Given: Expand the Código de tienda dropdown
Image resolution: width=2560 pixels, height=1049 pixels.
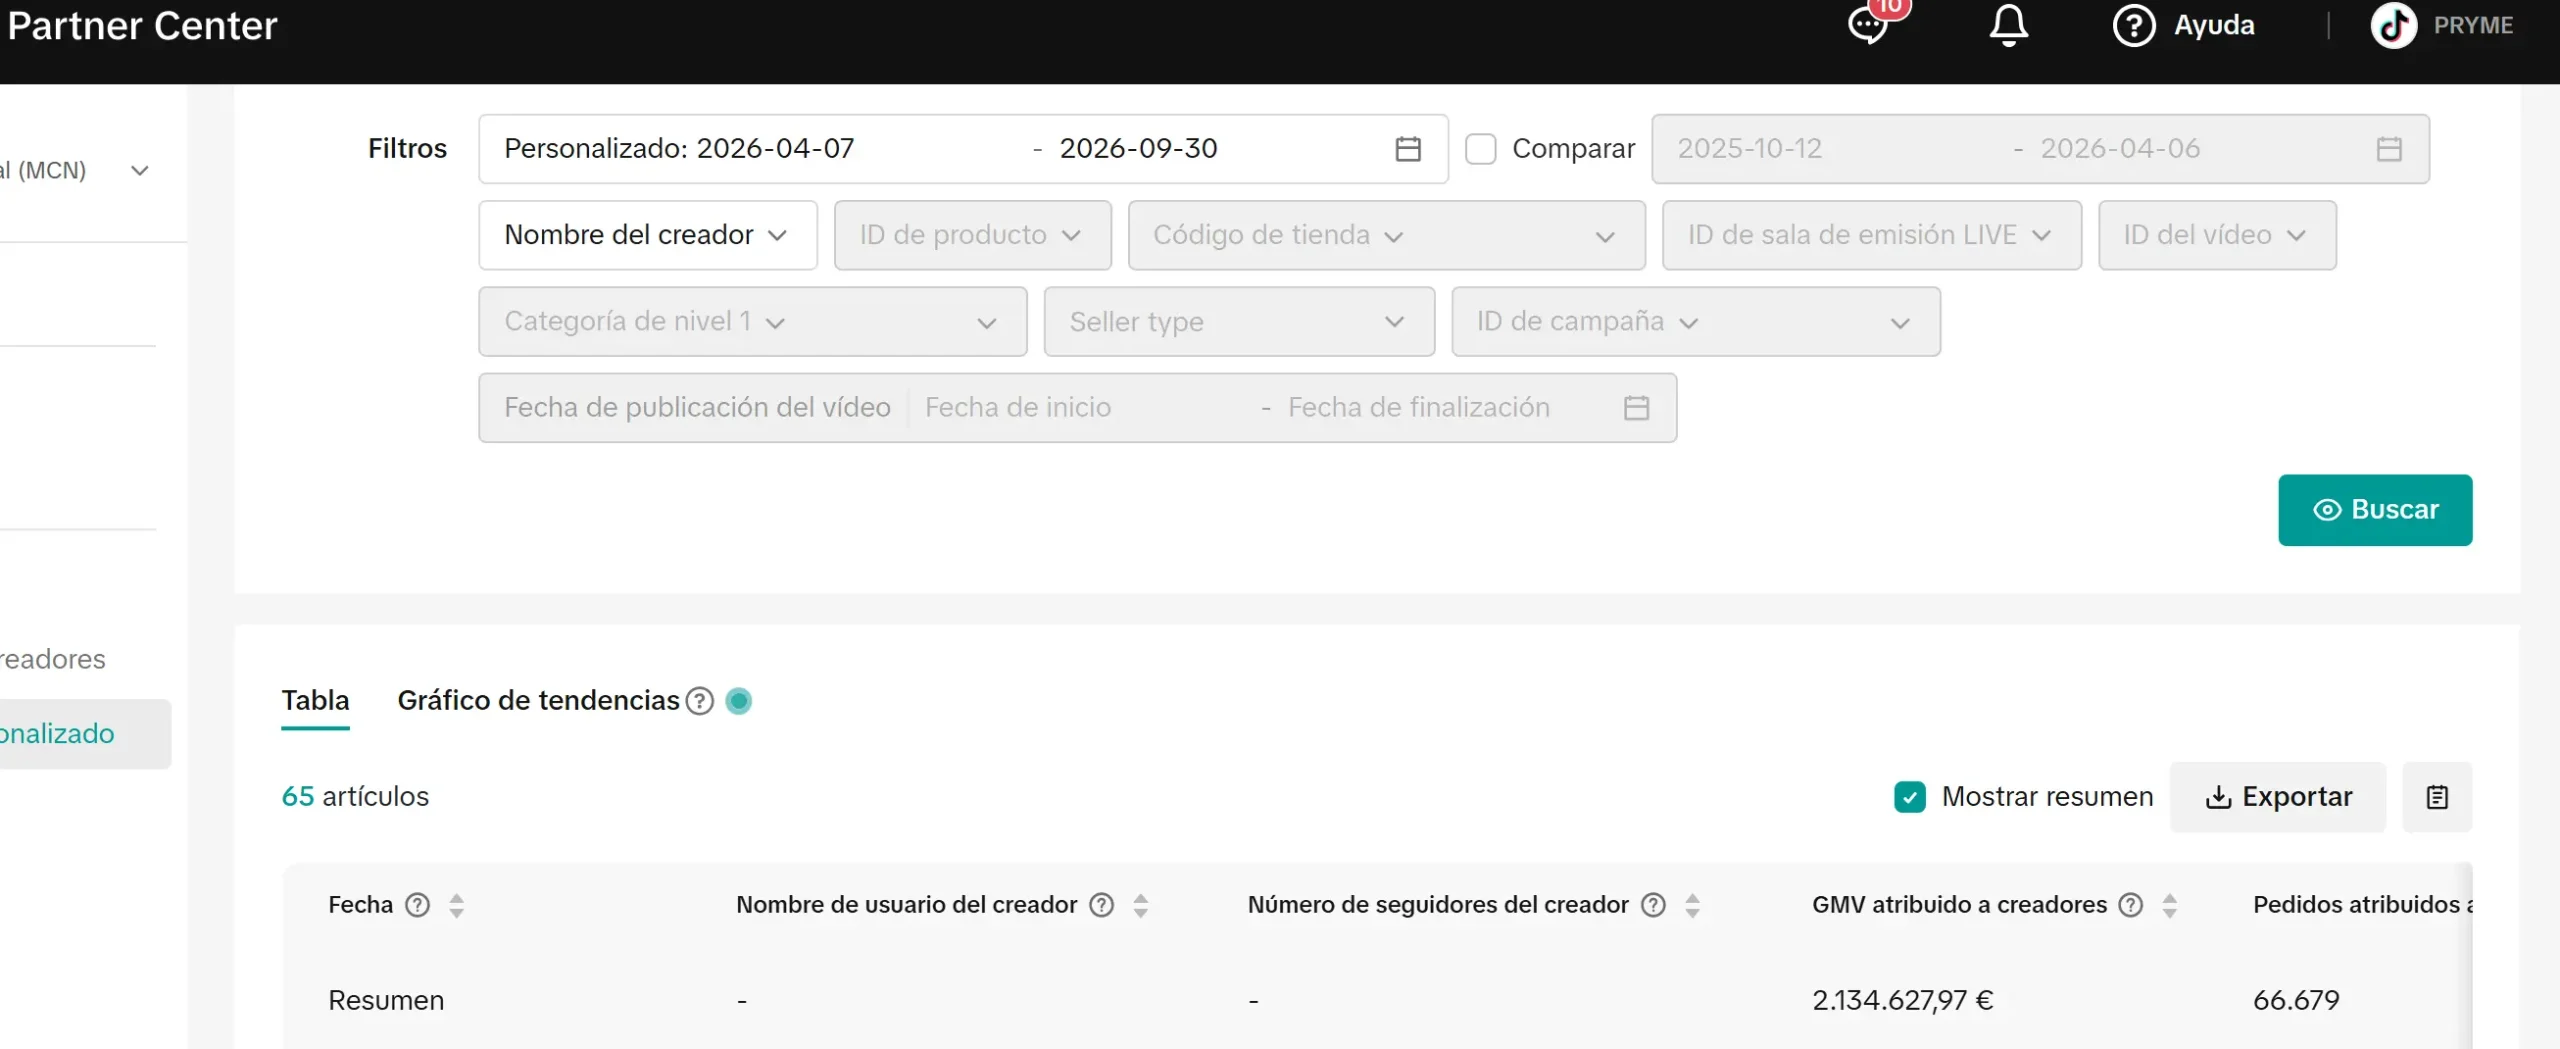Looking at the screenshot, I should 1386,235.
